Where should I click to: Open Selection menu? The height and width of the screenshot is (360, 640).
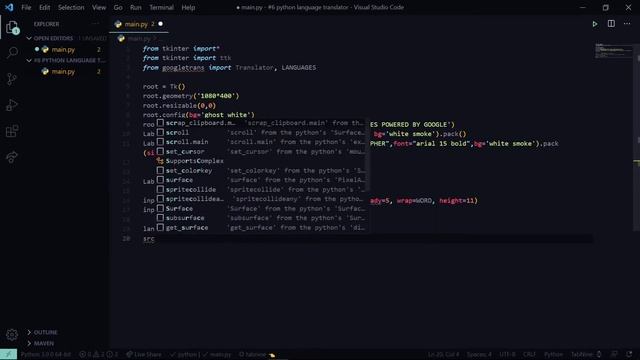[71, 7]
